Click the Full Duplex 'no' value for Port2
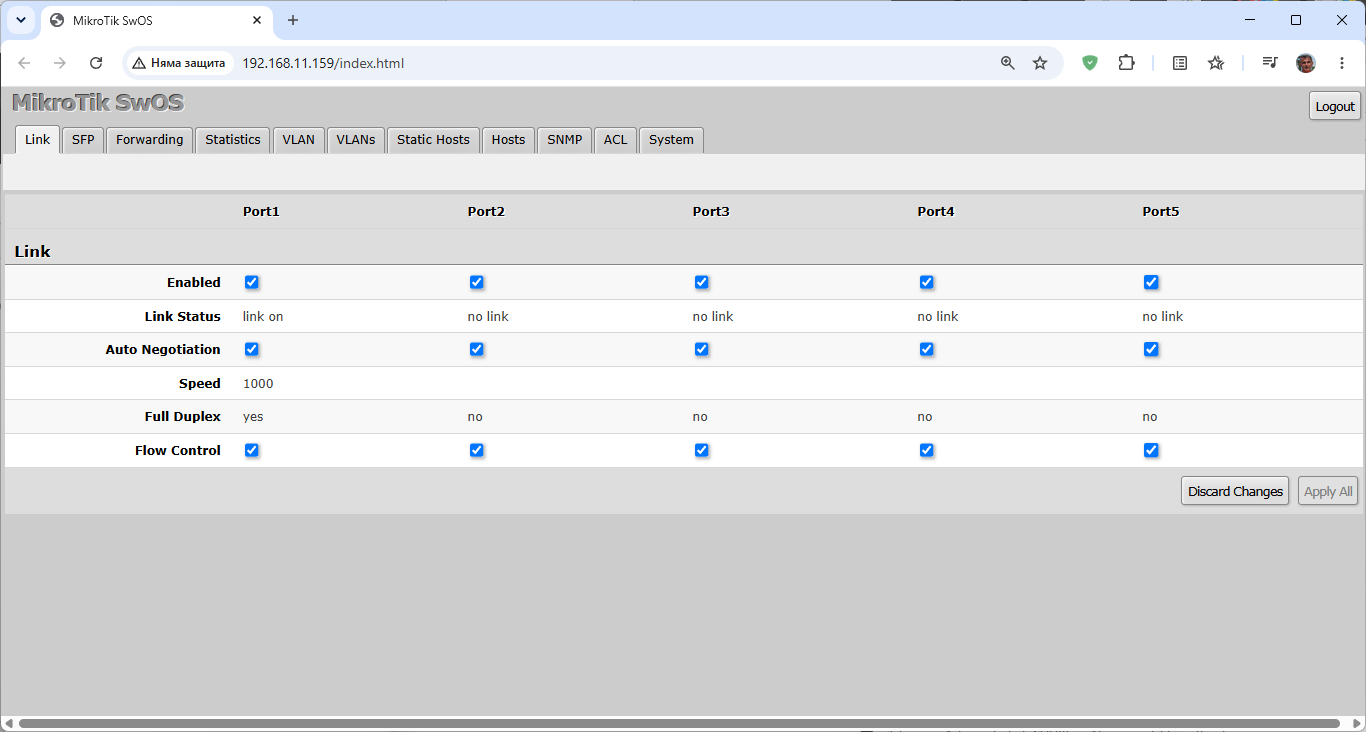Screen dimensions: 1366x732 475,417
